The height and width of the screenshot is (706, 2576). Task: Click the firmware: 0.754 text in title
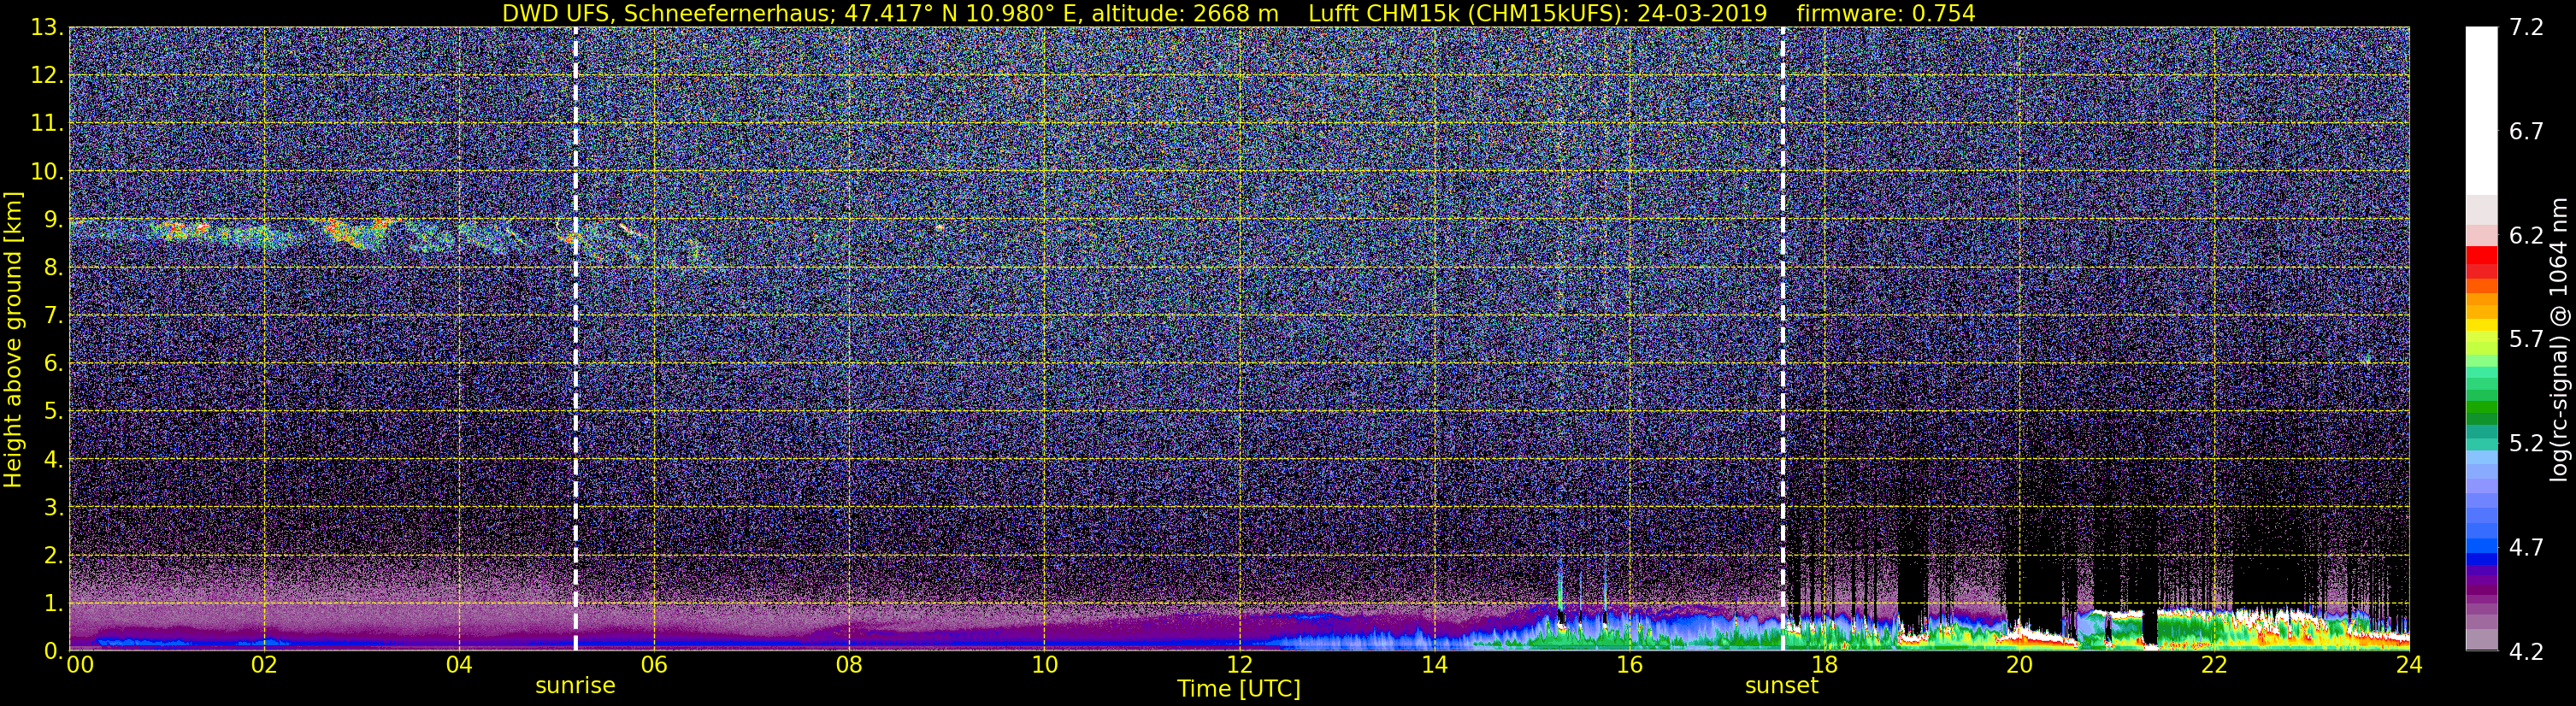(1885, 13)
